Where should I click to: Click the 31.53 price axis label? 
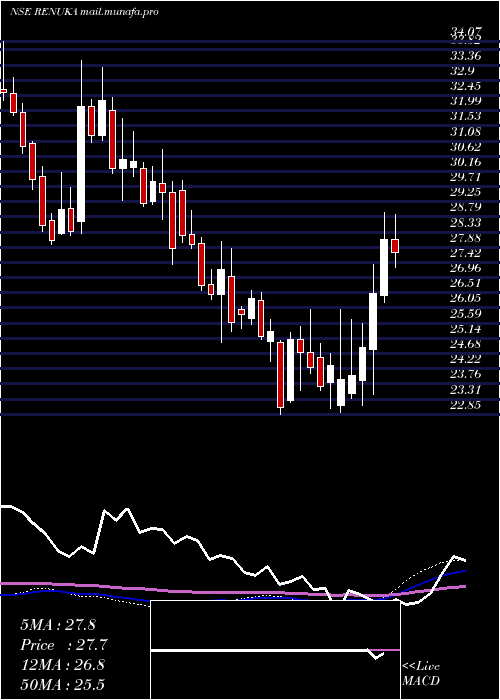pyautogui.click(x=466, y=117)
